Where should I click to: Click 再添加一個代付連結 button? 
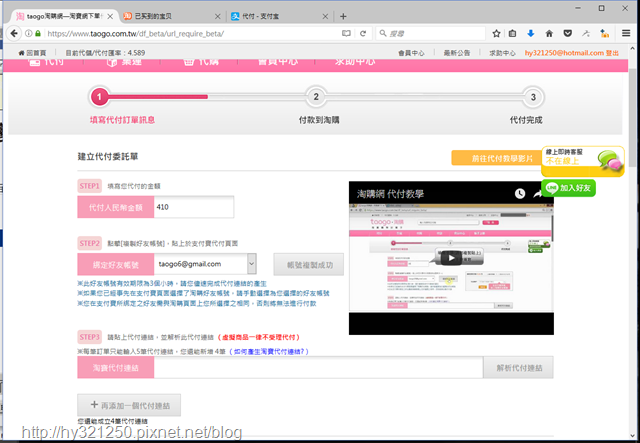click(x=129, y=405)
